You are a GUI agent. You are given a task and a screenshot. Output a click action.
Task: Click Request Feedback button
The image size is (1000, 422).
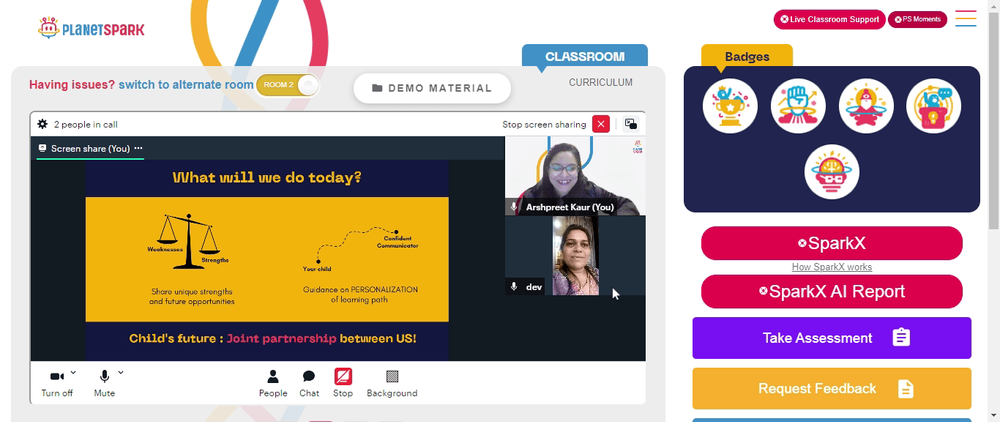pyautogui.click(x=832, y=388)
